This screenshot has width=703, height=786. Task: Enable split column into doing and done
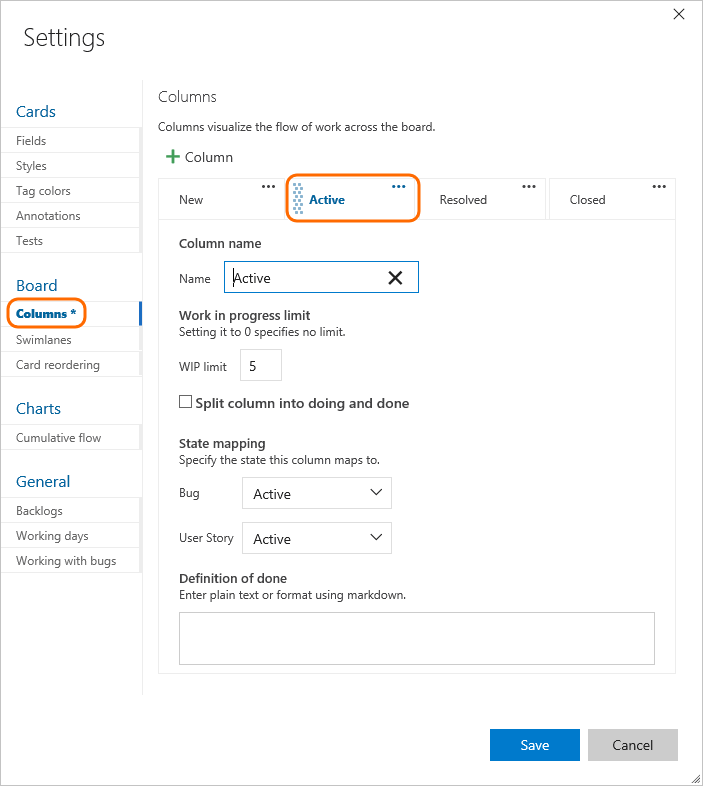coord(185,402)
